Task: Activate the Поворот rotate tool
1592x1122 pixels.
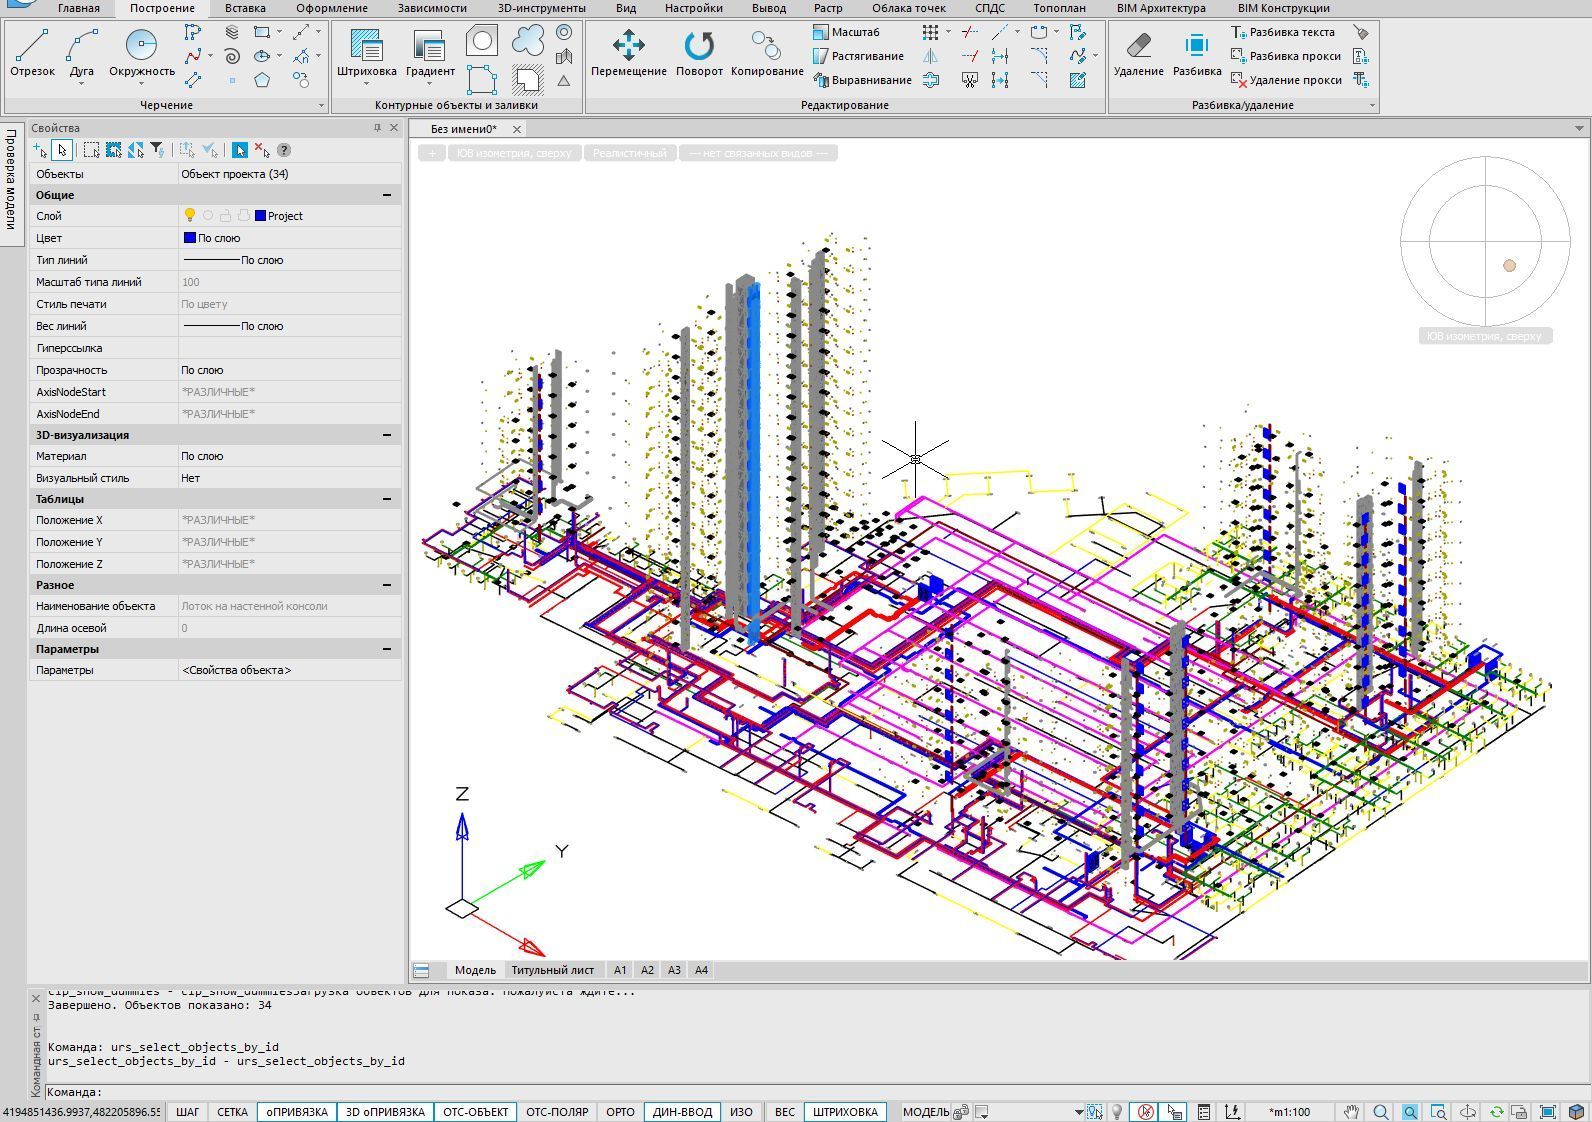Action: click(699, 52)
